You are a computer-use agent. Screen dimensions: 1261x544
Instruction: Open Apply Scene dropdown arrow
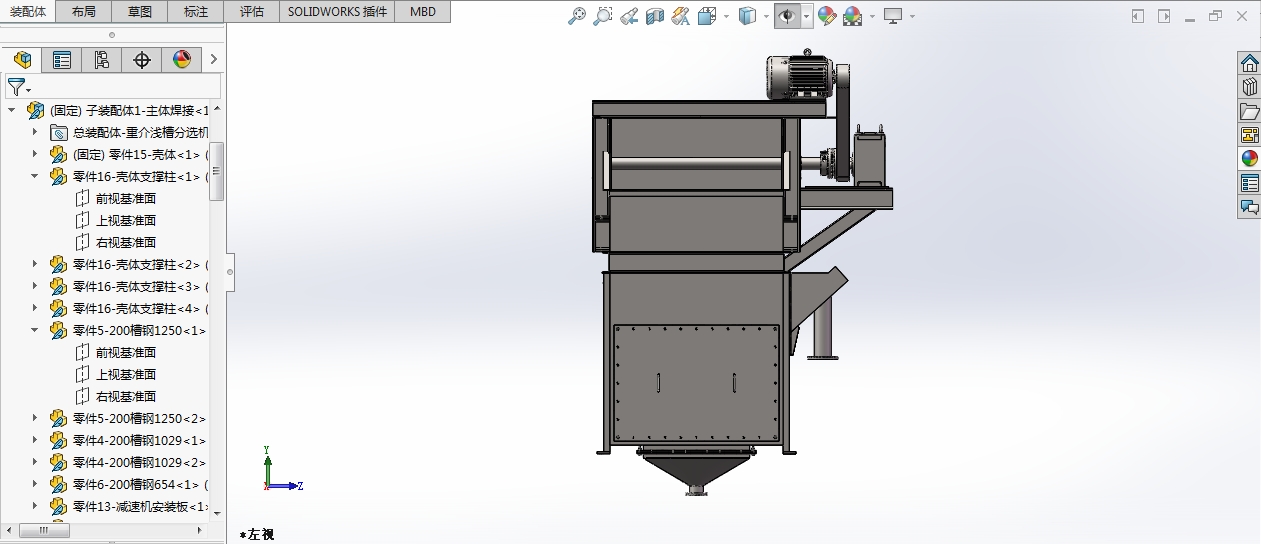(871, 17)
